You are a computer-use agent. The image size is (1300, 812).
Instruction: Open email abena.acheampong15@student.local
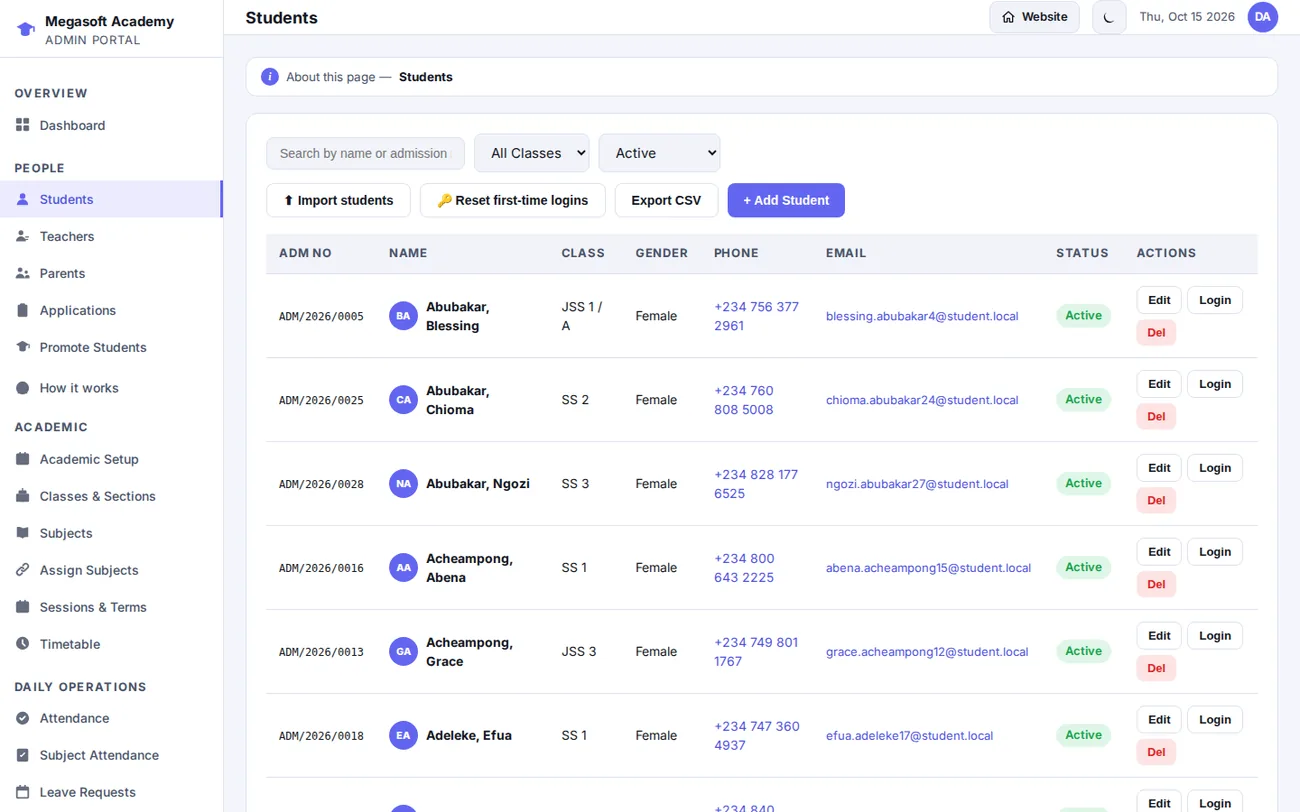(x=928, y=568)
